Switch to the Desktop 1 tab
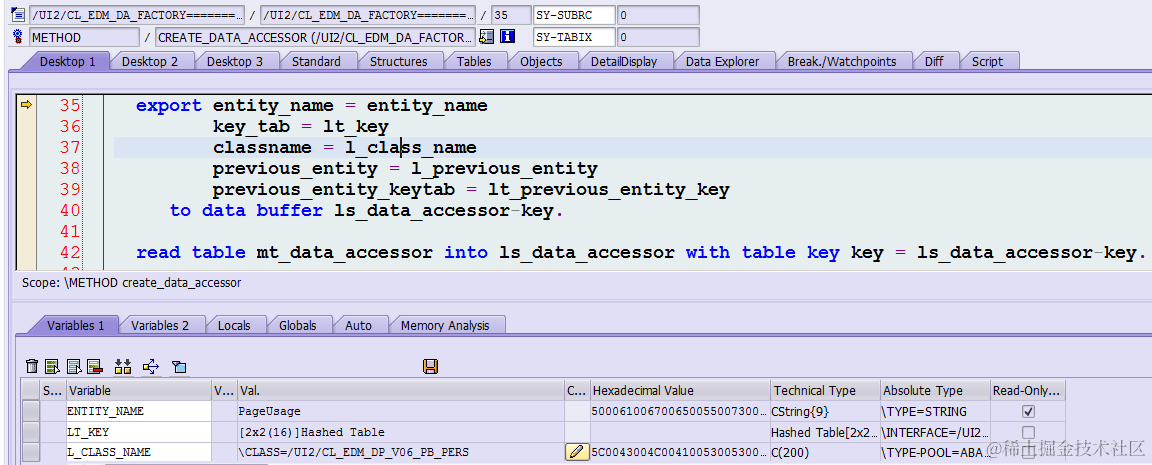Image resolution: width=1152 pixels, height=465 pixels. click(67, 62)
